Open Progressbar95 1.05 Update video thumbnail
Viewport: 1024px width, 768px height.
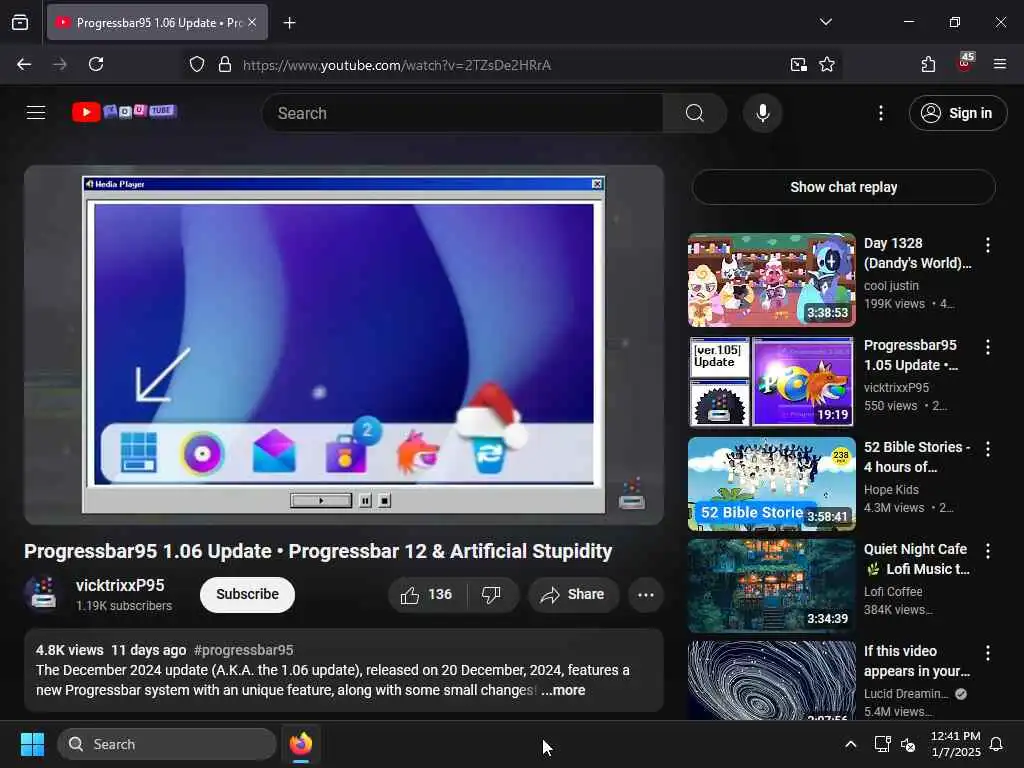pyautogui.click(x=771, y=381)
